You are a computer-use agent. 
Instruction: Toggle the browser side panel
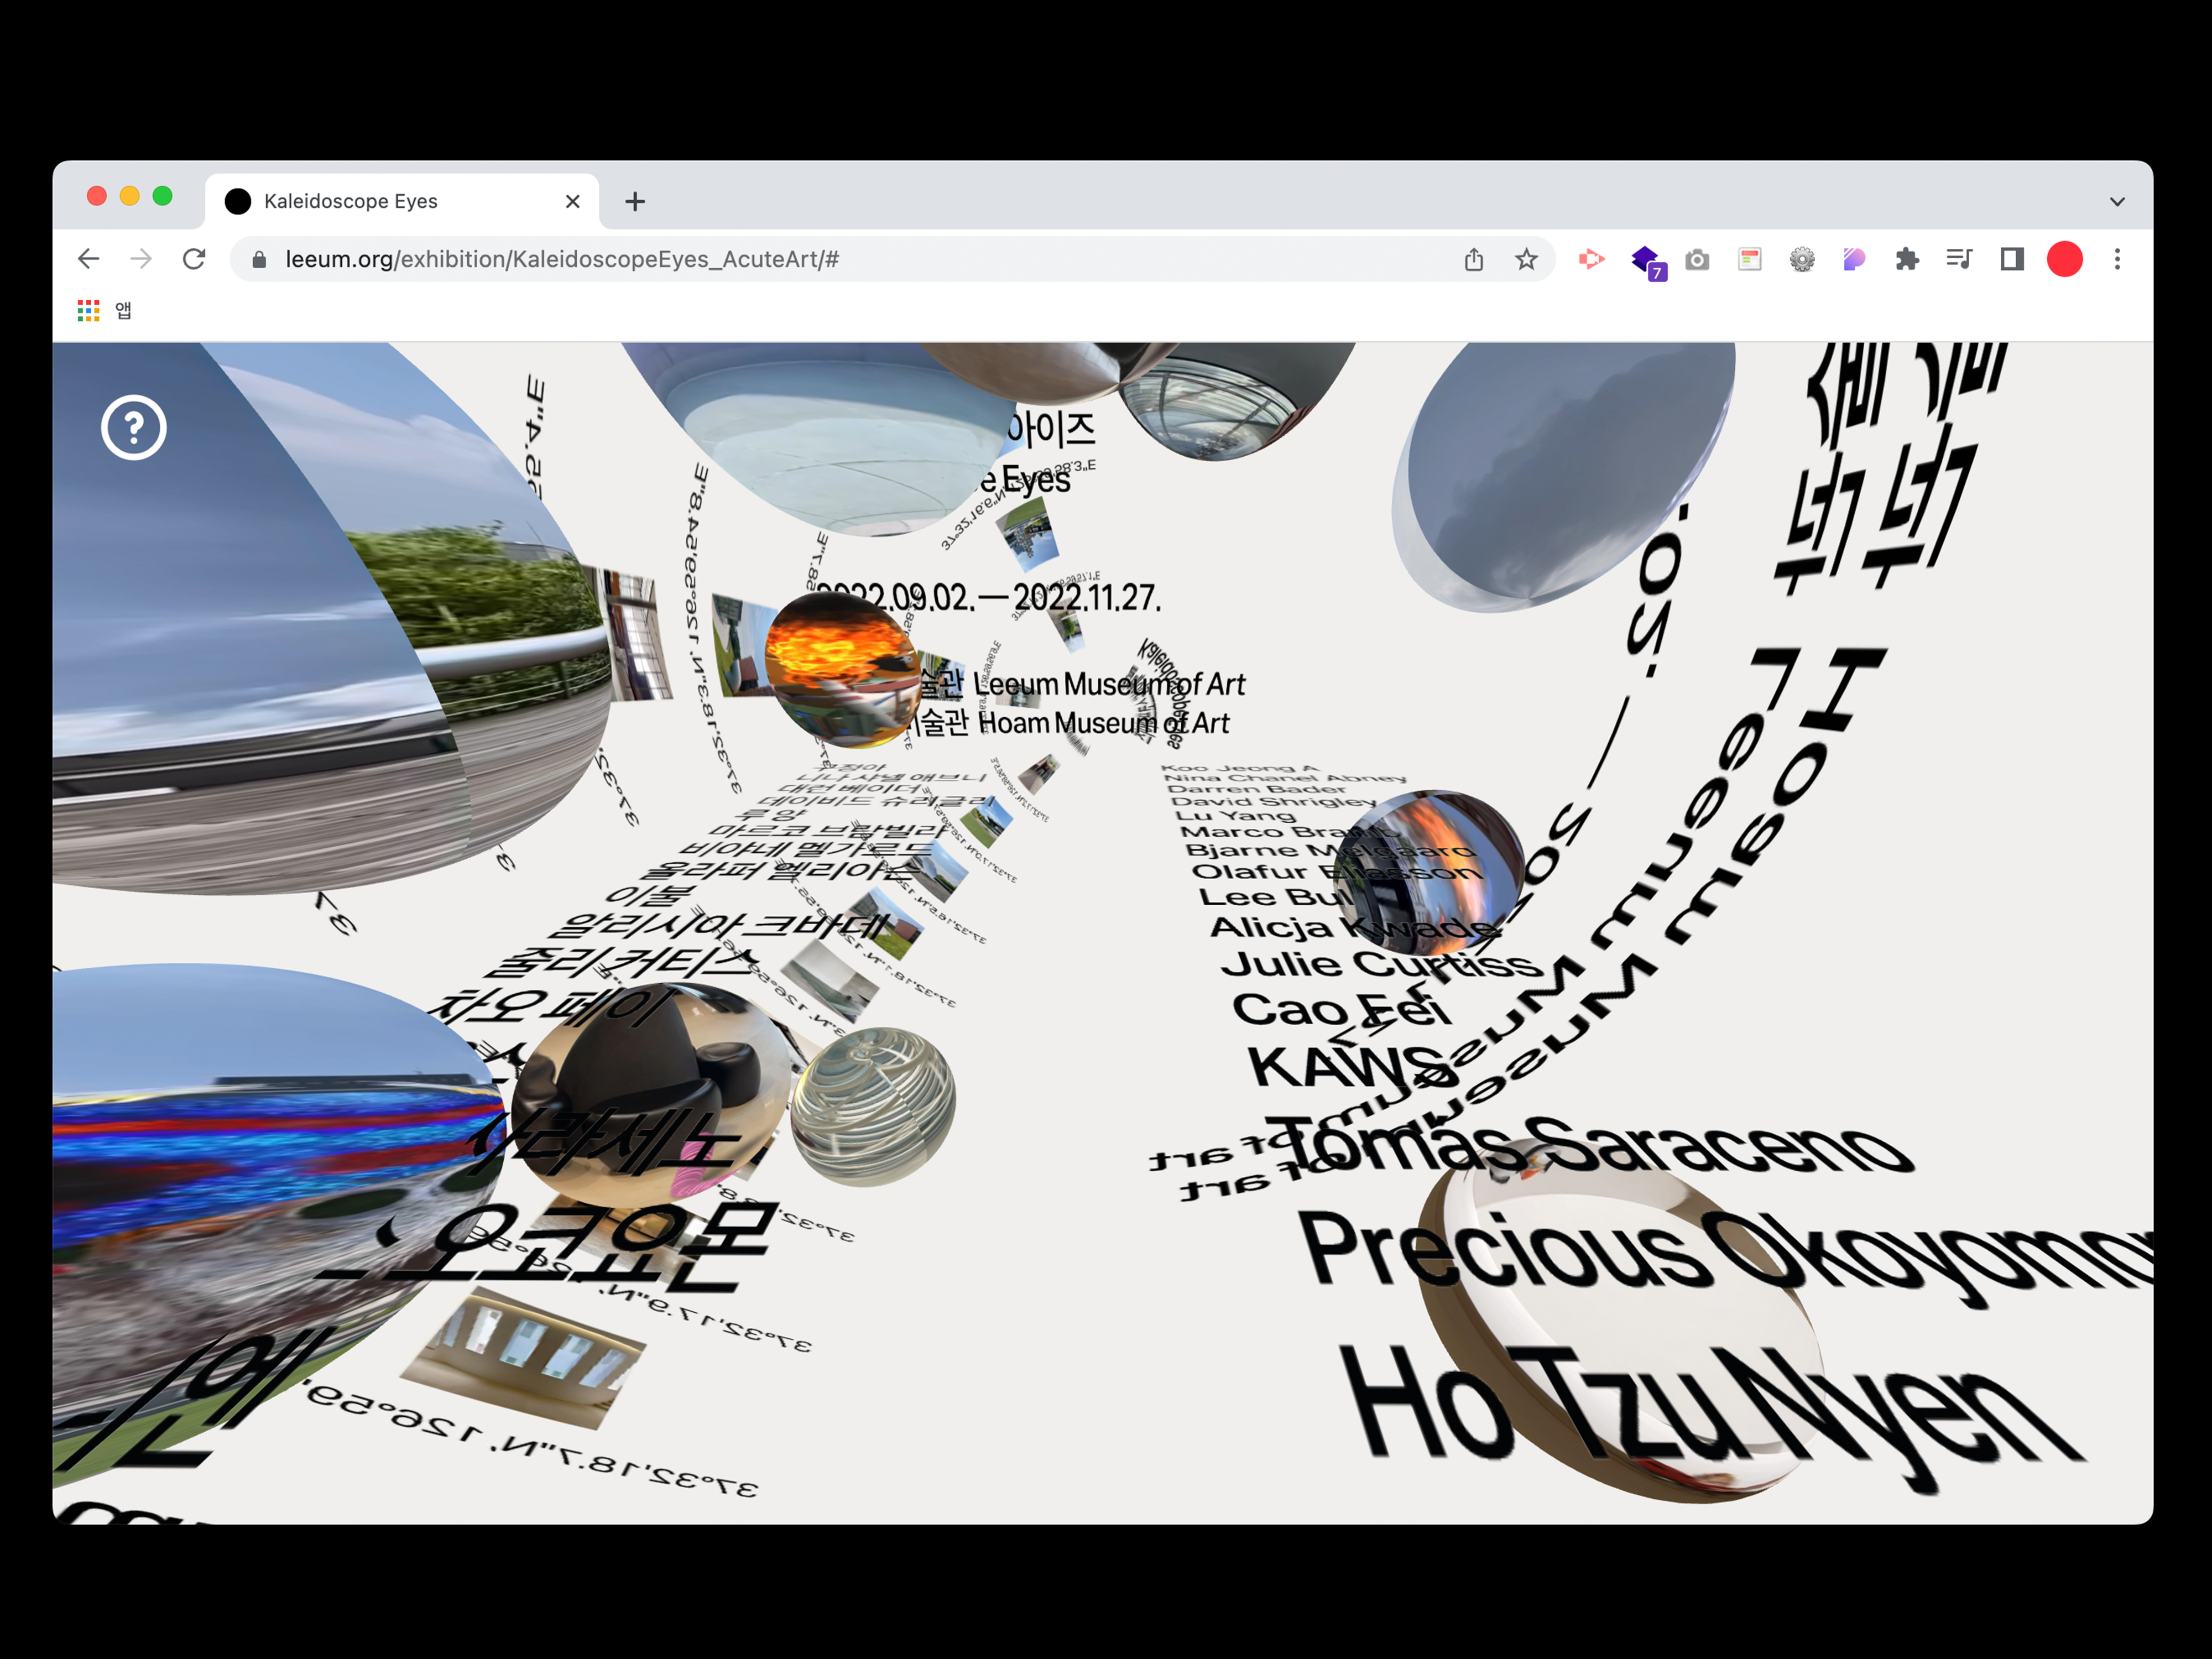coord(2011,260)
